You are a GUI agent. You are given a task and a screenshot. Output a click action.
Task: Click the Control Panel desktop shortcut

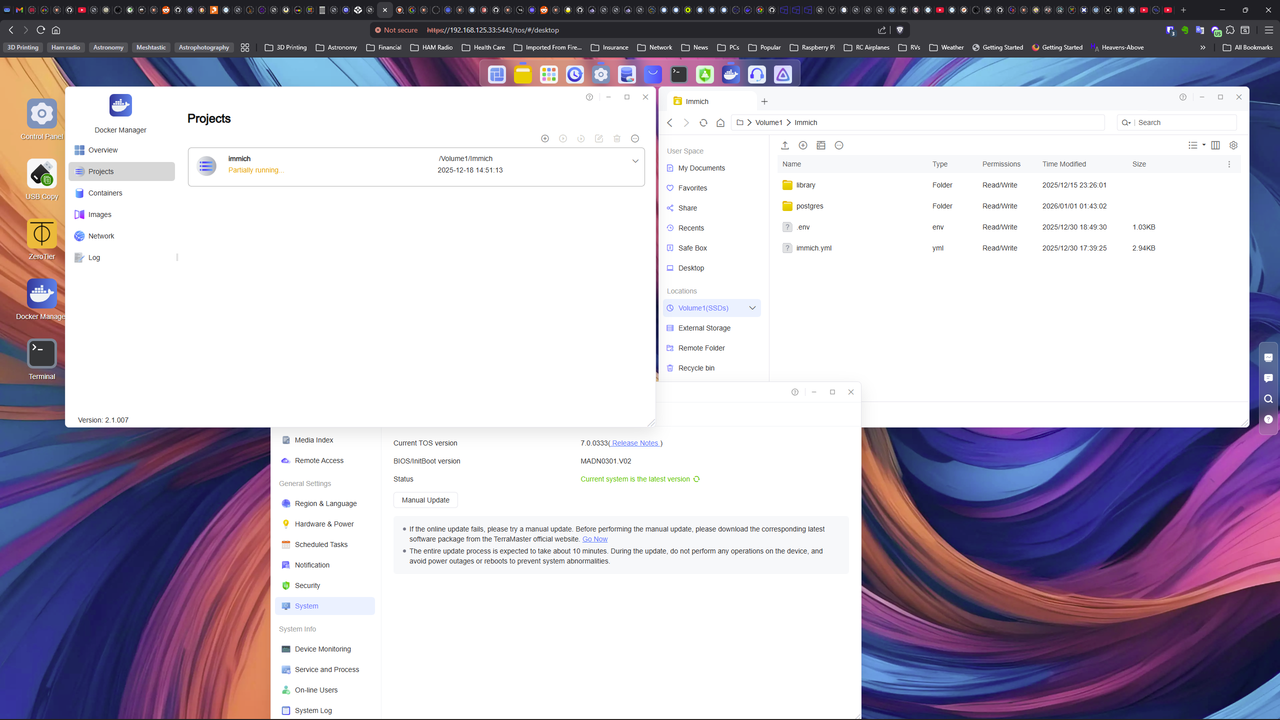click(42, 119)
